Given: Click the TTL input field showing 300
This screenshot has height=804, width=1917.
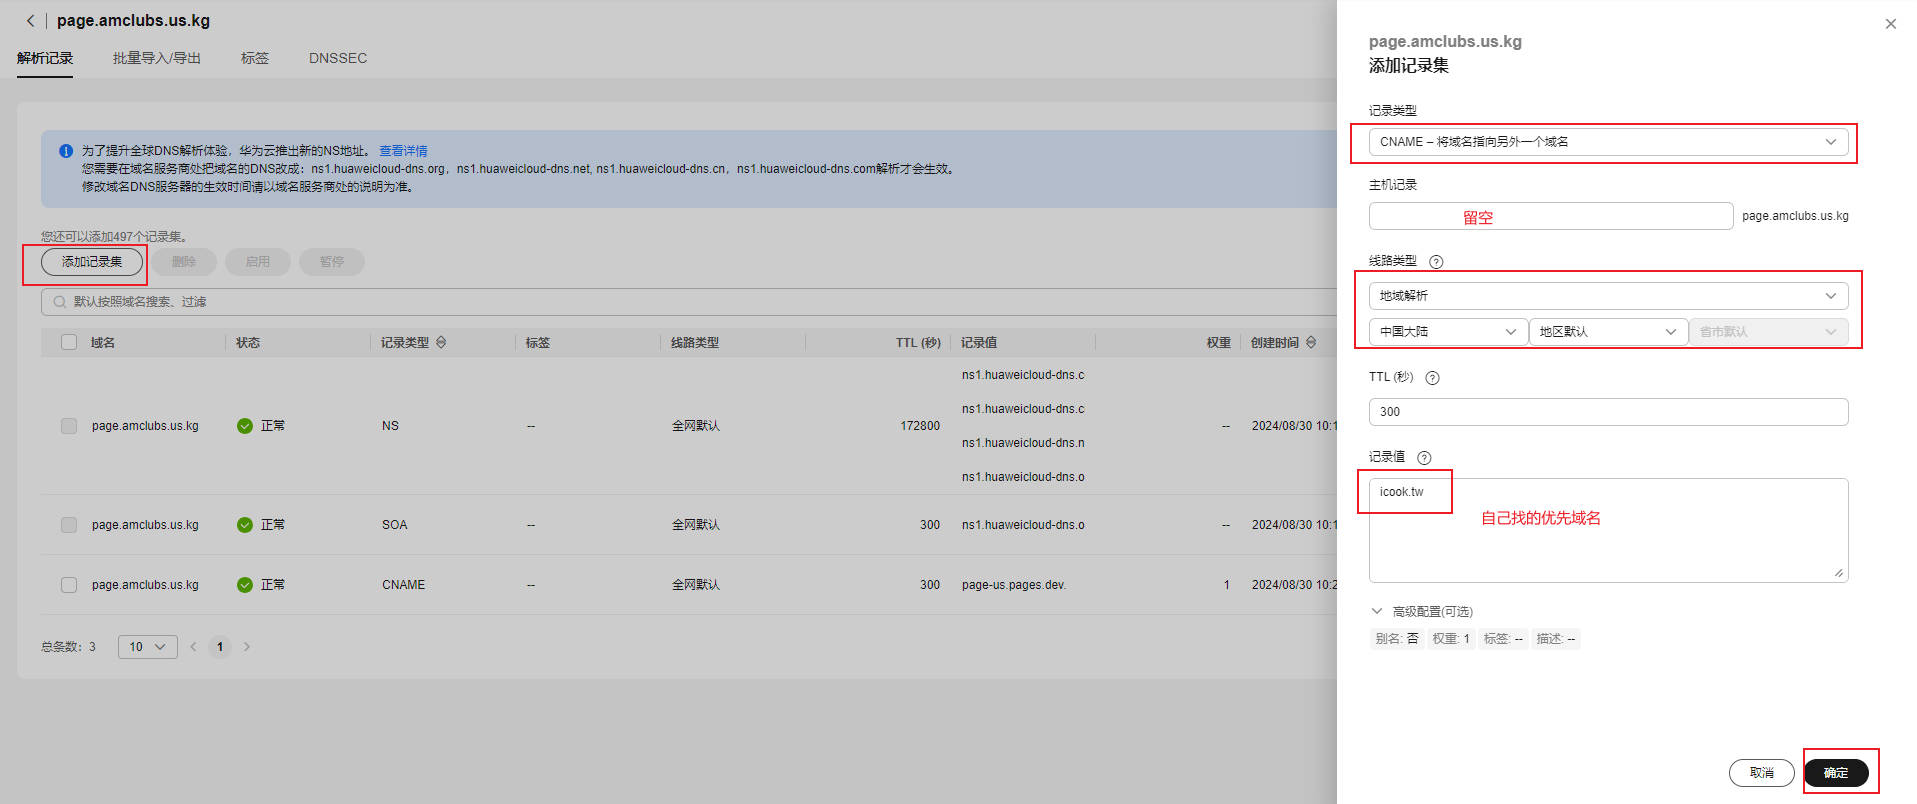Looking at the screenshot, I should click(x=1607, y=412).
